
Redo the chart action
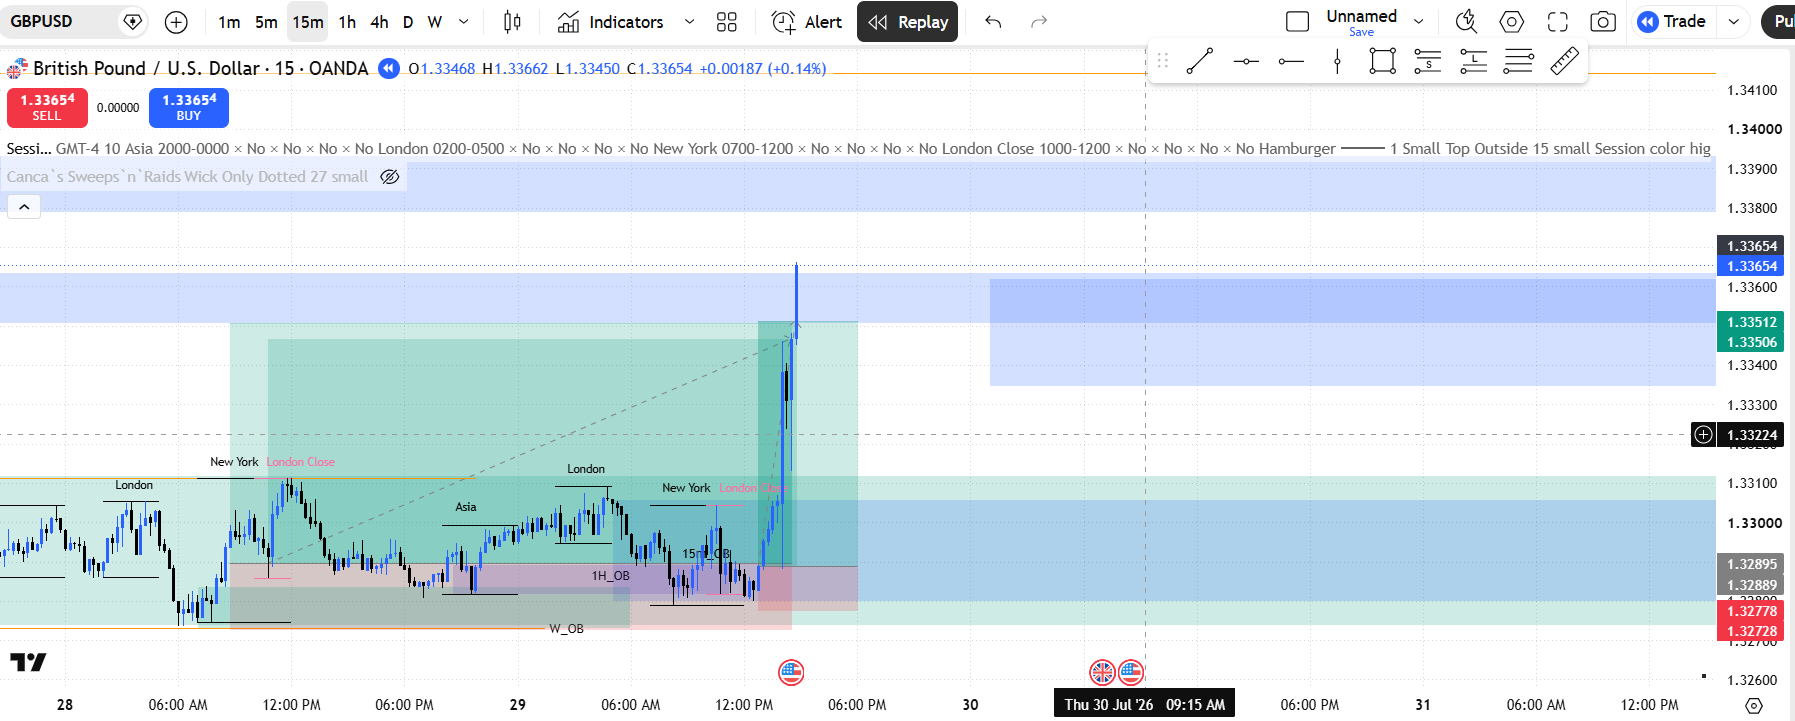click(x=1039, y=21)
